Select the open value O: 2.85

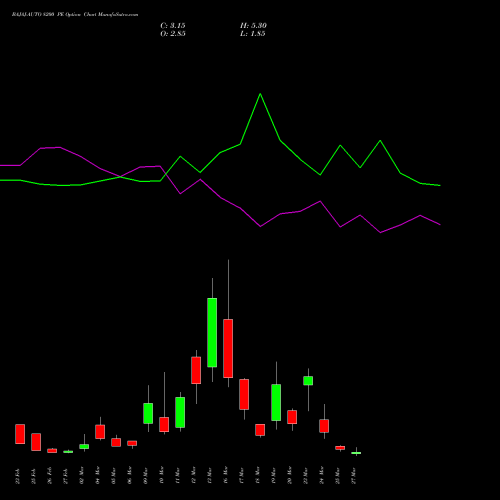[173, 34]
